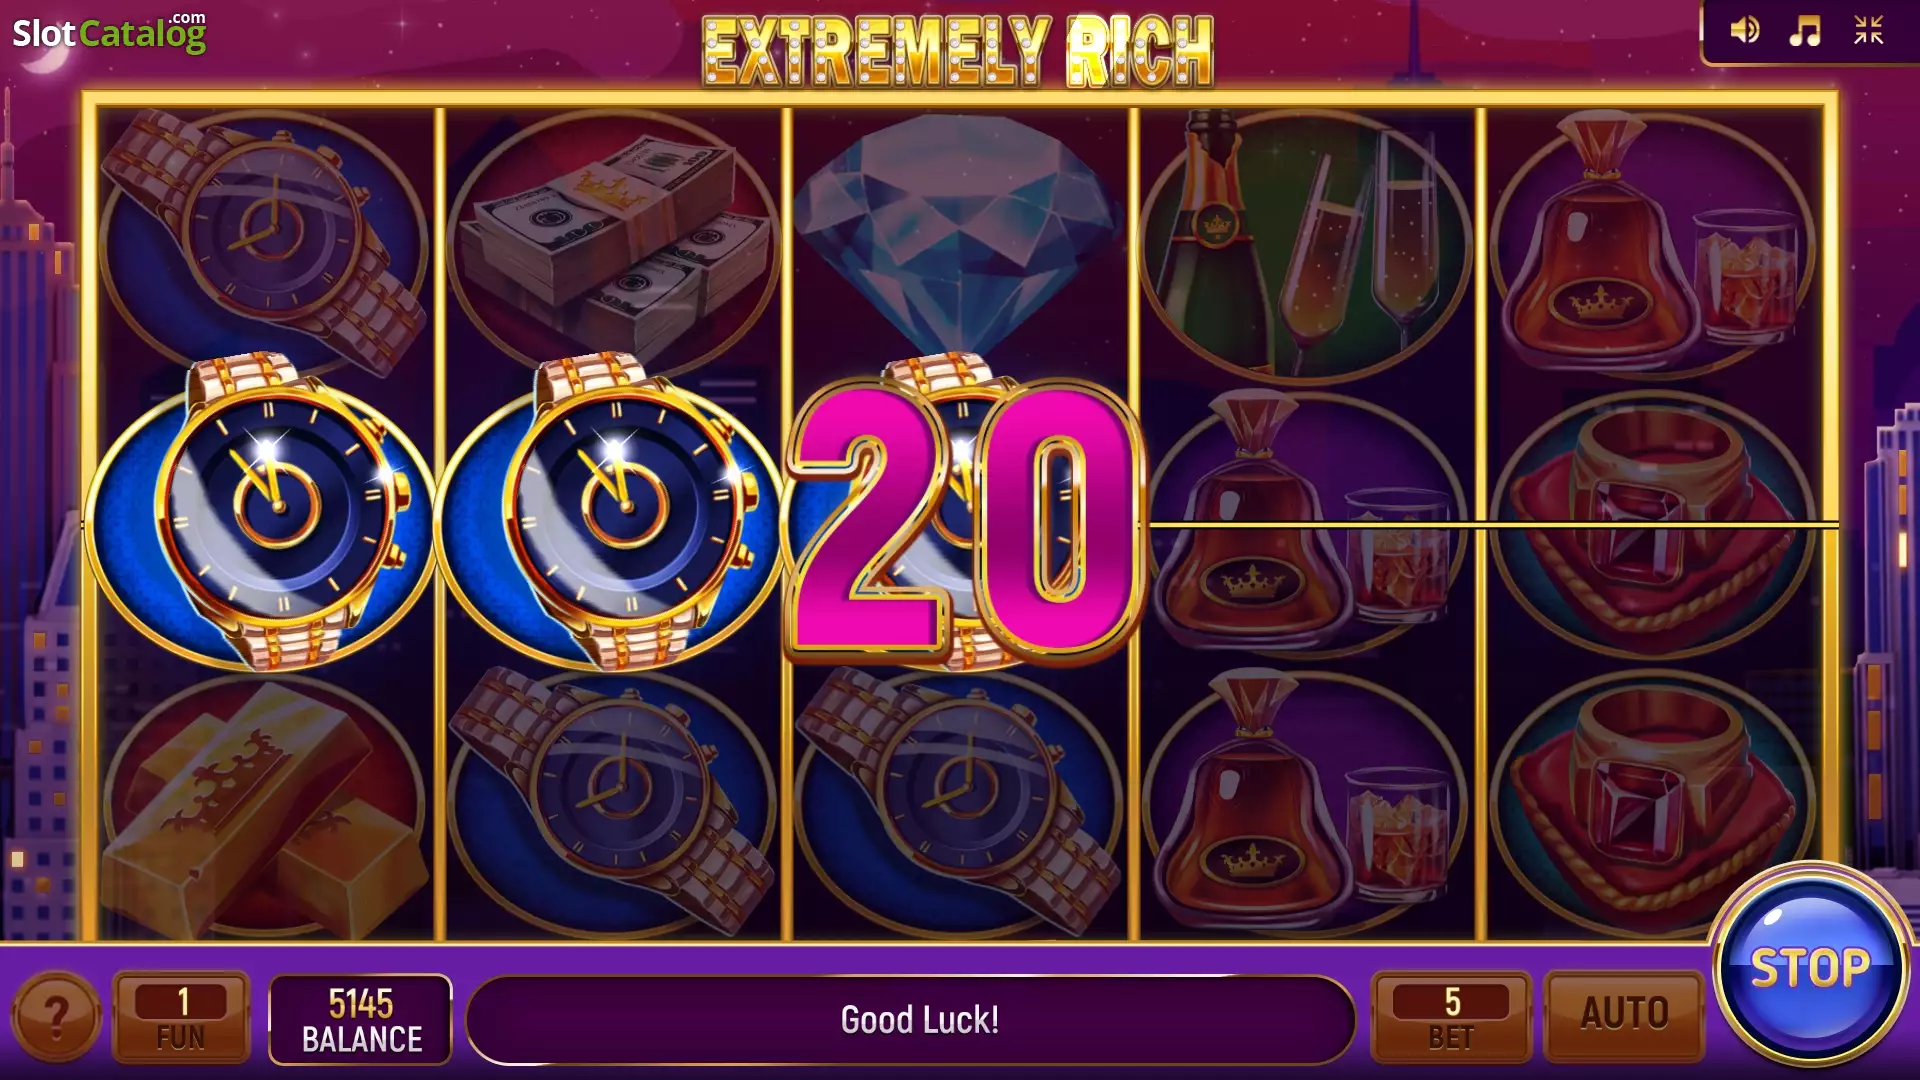Screen dimensions: 1920x1080
Task: Click the BALANCE display showing 5145
Action: click(361, 1019)
